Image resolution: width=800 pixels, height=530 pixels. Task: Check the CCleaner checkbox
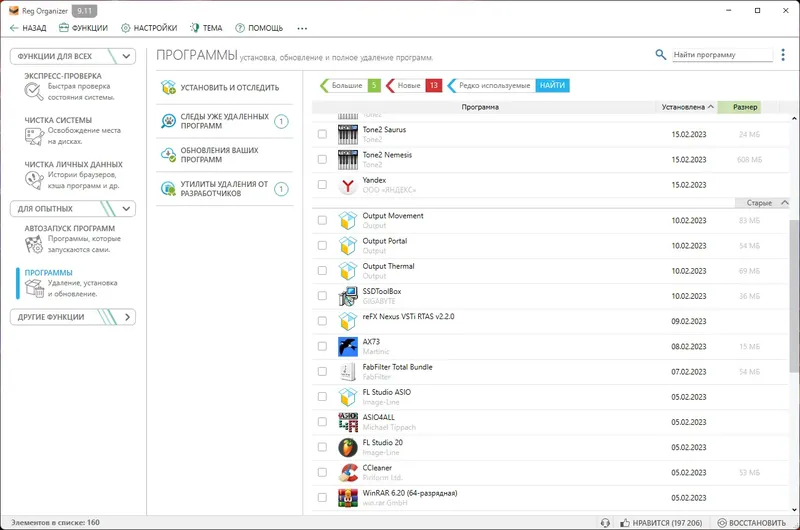pyautogui.click(x=322, y=472)
